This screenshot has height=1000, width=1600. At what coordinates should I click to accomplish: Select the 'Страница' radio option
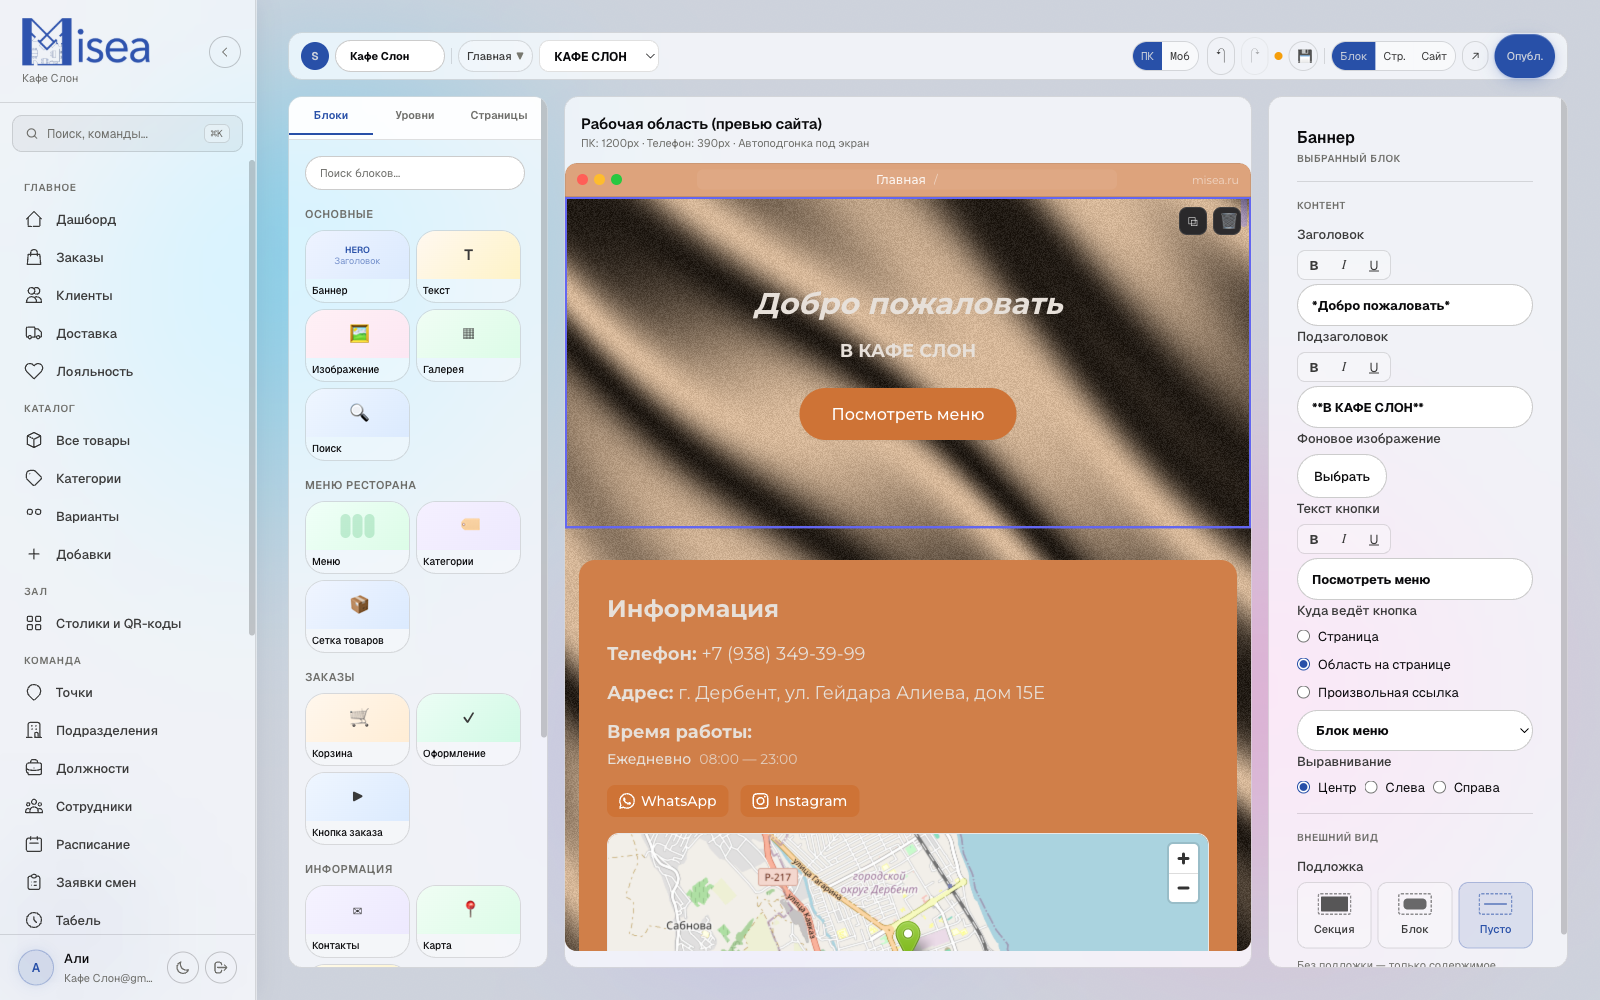pos(1304,637)
